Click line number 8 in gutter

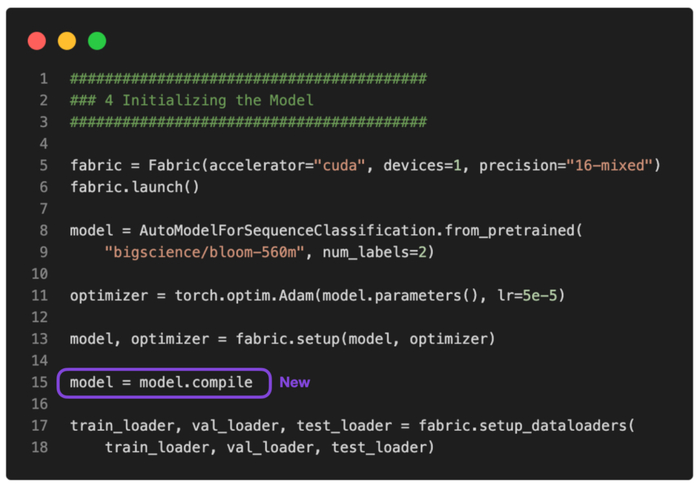pos(44,230)
